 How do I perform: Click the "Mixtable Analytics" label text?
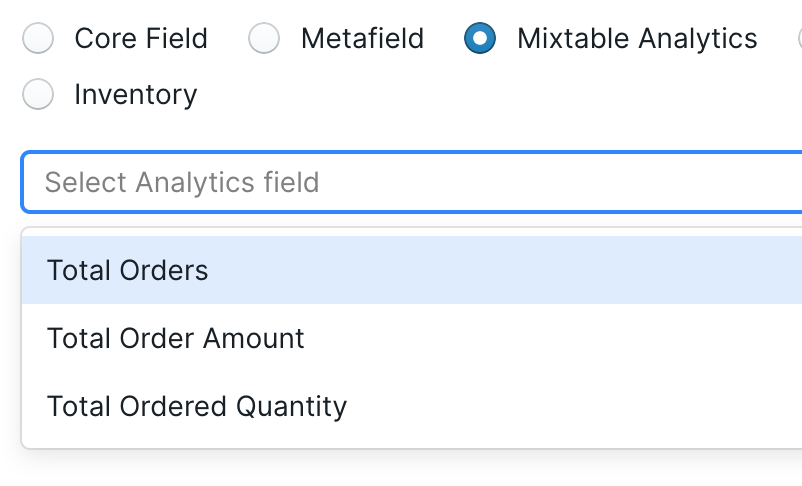tap(637, 39)
